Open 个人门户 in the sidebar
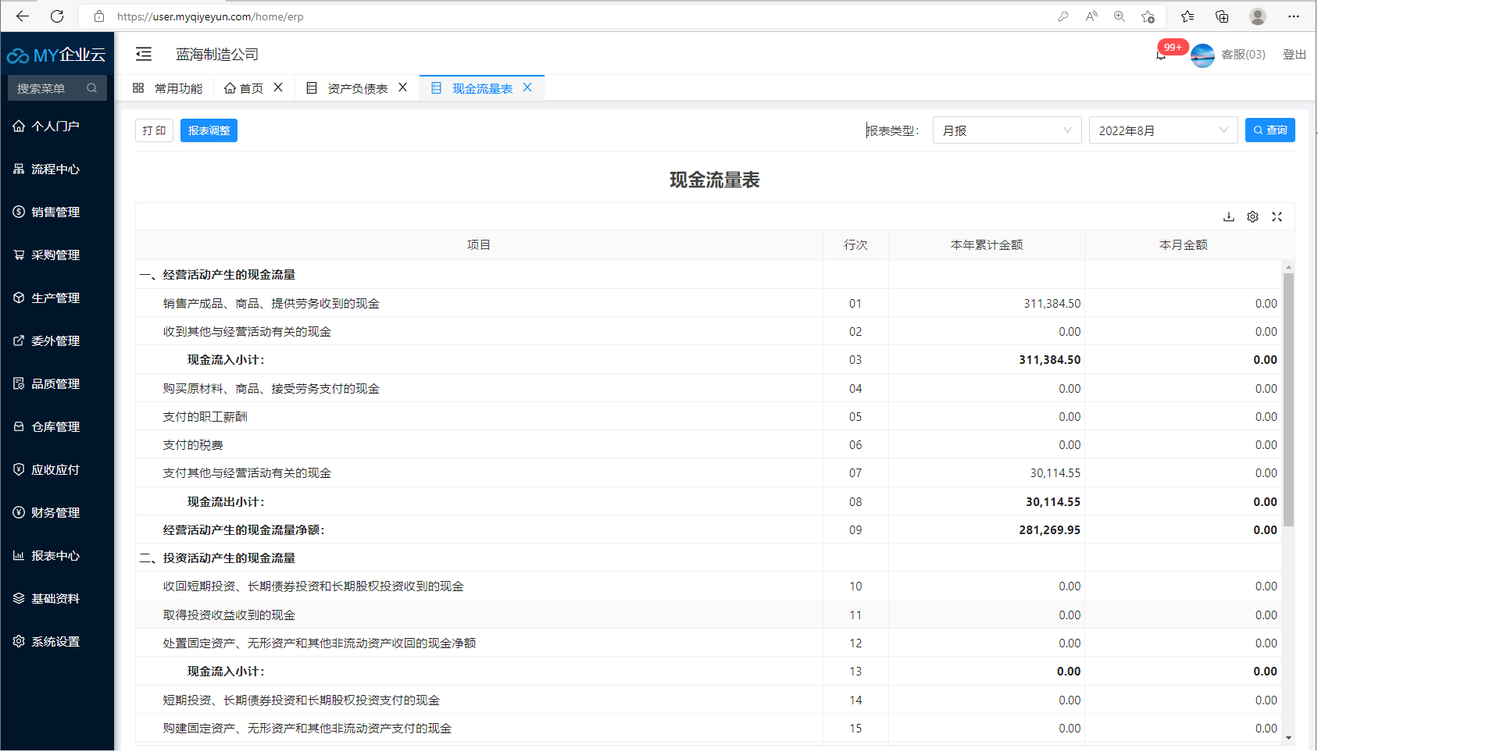This screenshot has height=752, width=1500. 57,126
